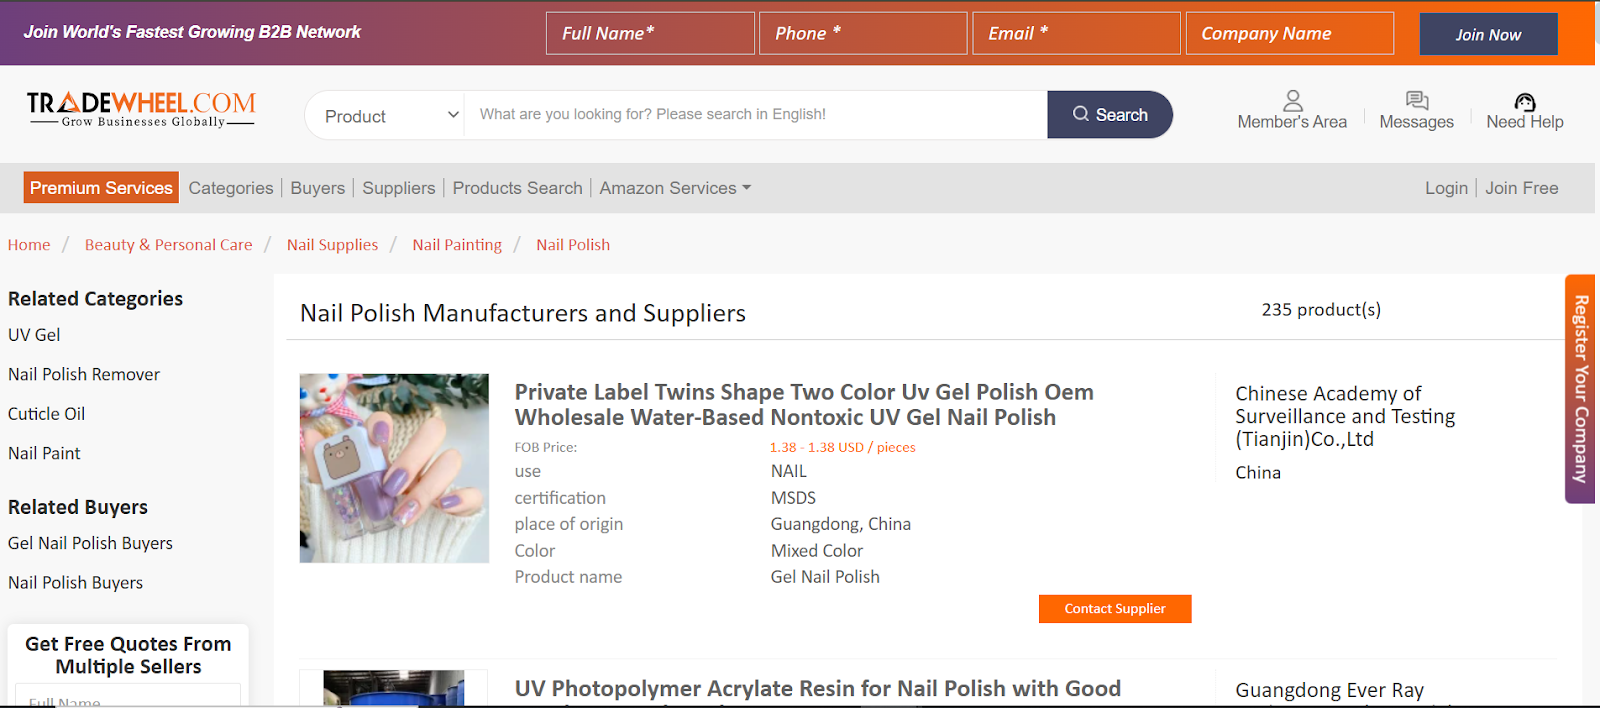The image size is (1600, 708).
Task: Click the Nail Polish breadcrumb
Action: [x=573, y=245]
